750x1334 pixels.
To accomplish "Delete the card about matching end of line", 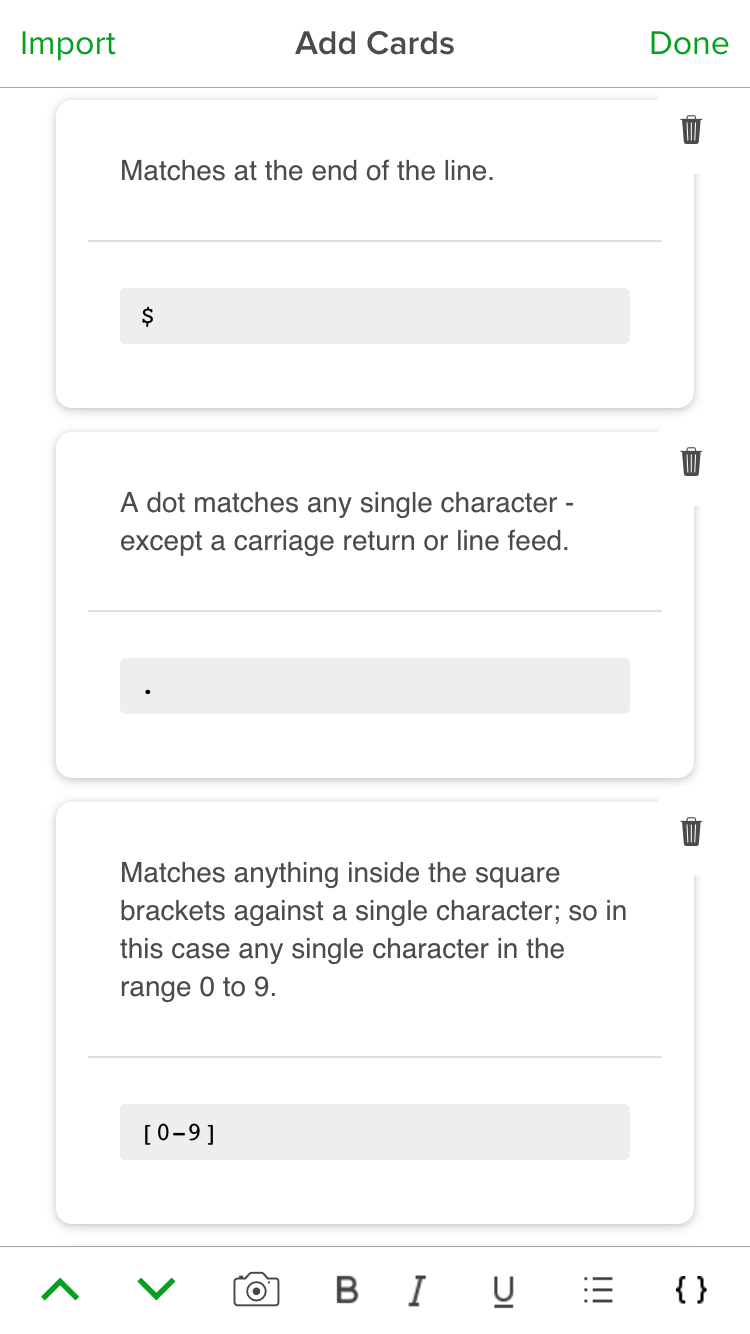I will 691,129.
